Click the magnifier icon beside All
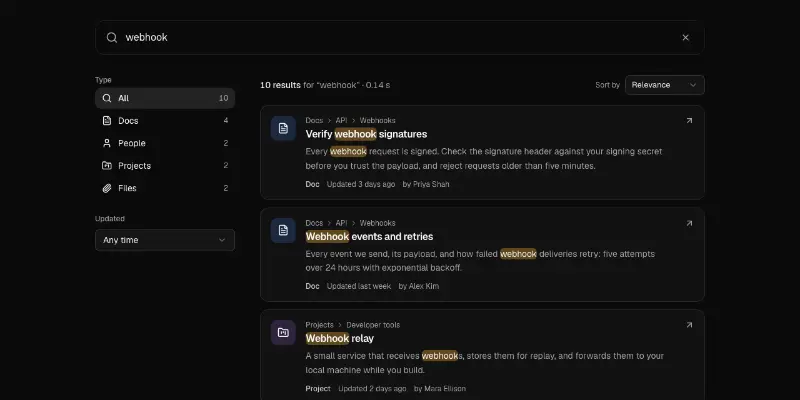The width and height of the screenshot is (800, 400). 107,98
